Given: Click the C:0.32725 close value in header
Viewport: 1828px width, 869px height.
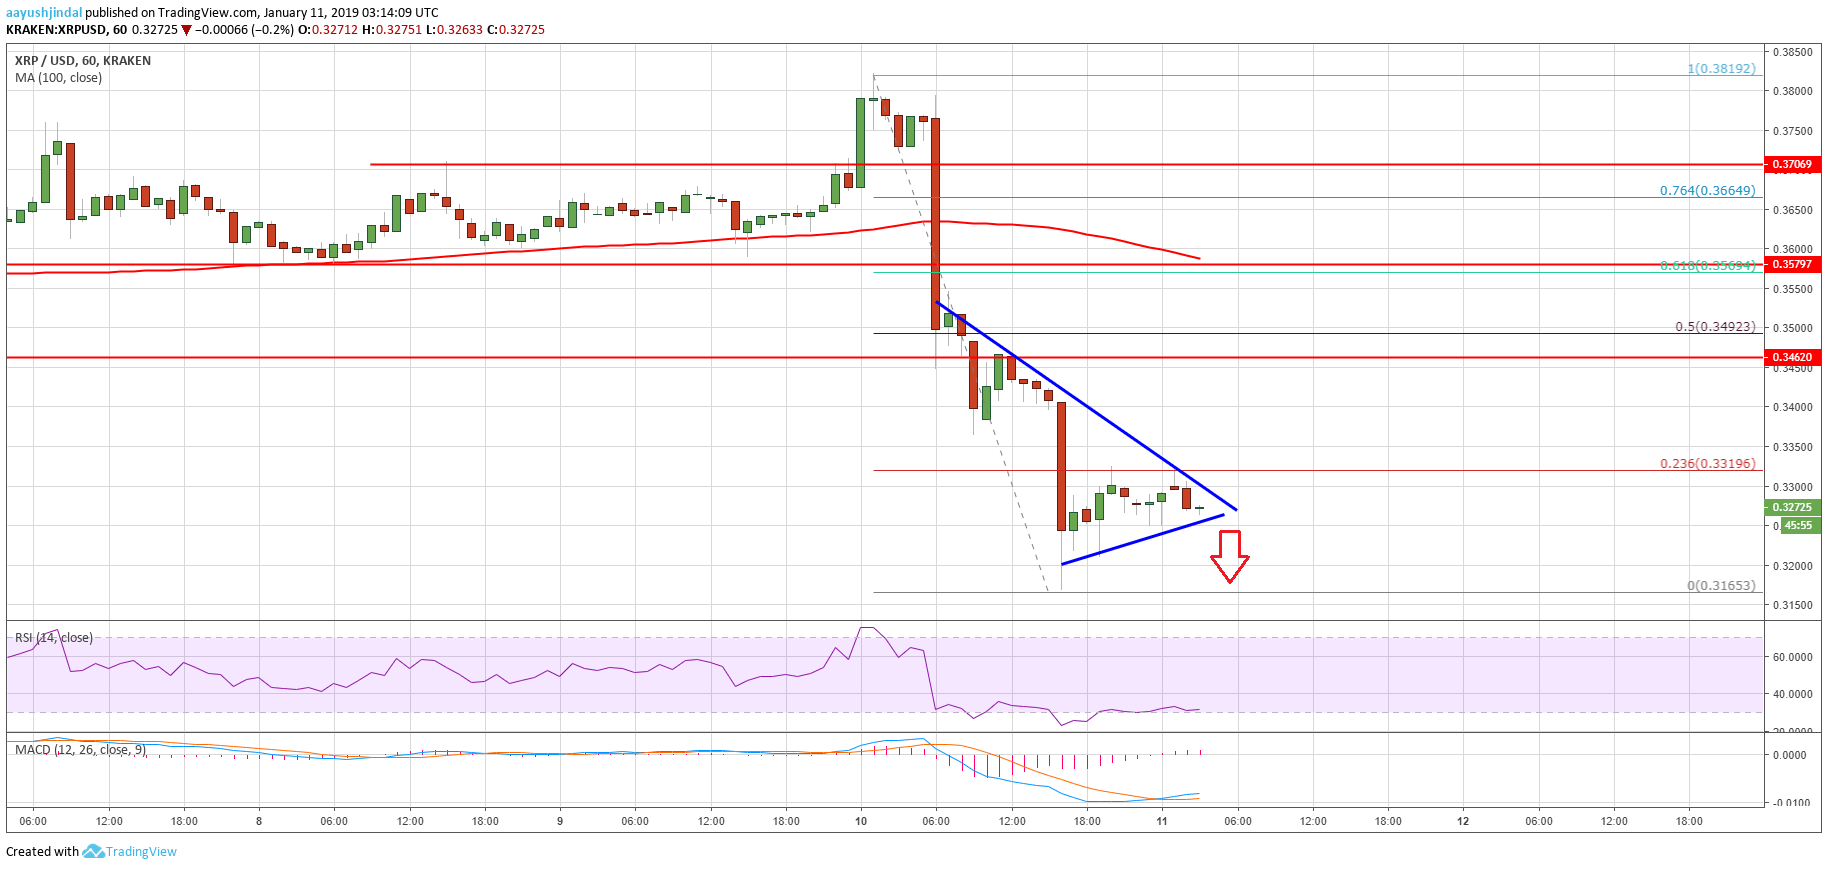Looking at the screenshot, I should click(516, 30).
